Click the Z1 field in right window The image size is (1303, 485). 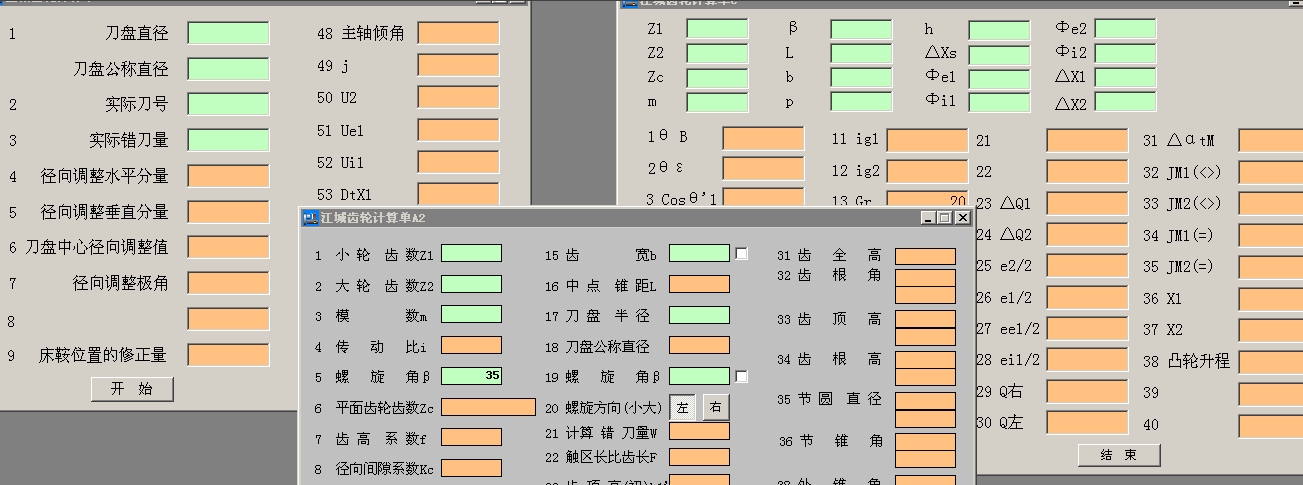click(717, 29)
